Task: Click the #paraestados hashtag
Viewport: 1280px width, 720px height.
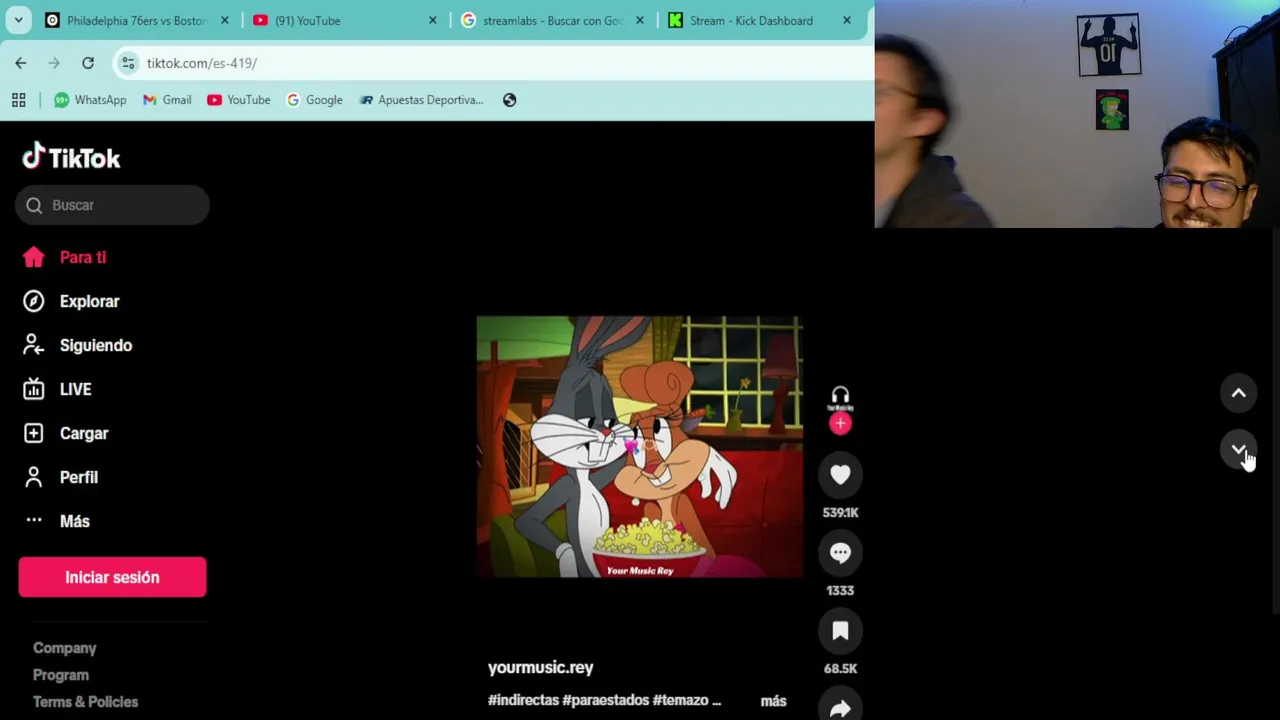Action: click(x=606, y=700)
